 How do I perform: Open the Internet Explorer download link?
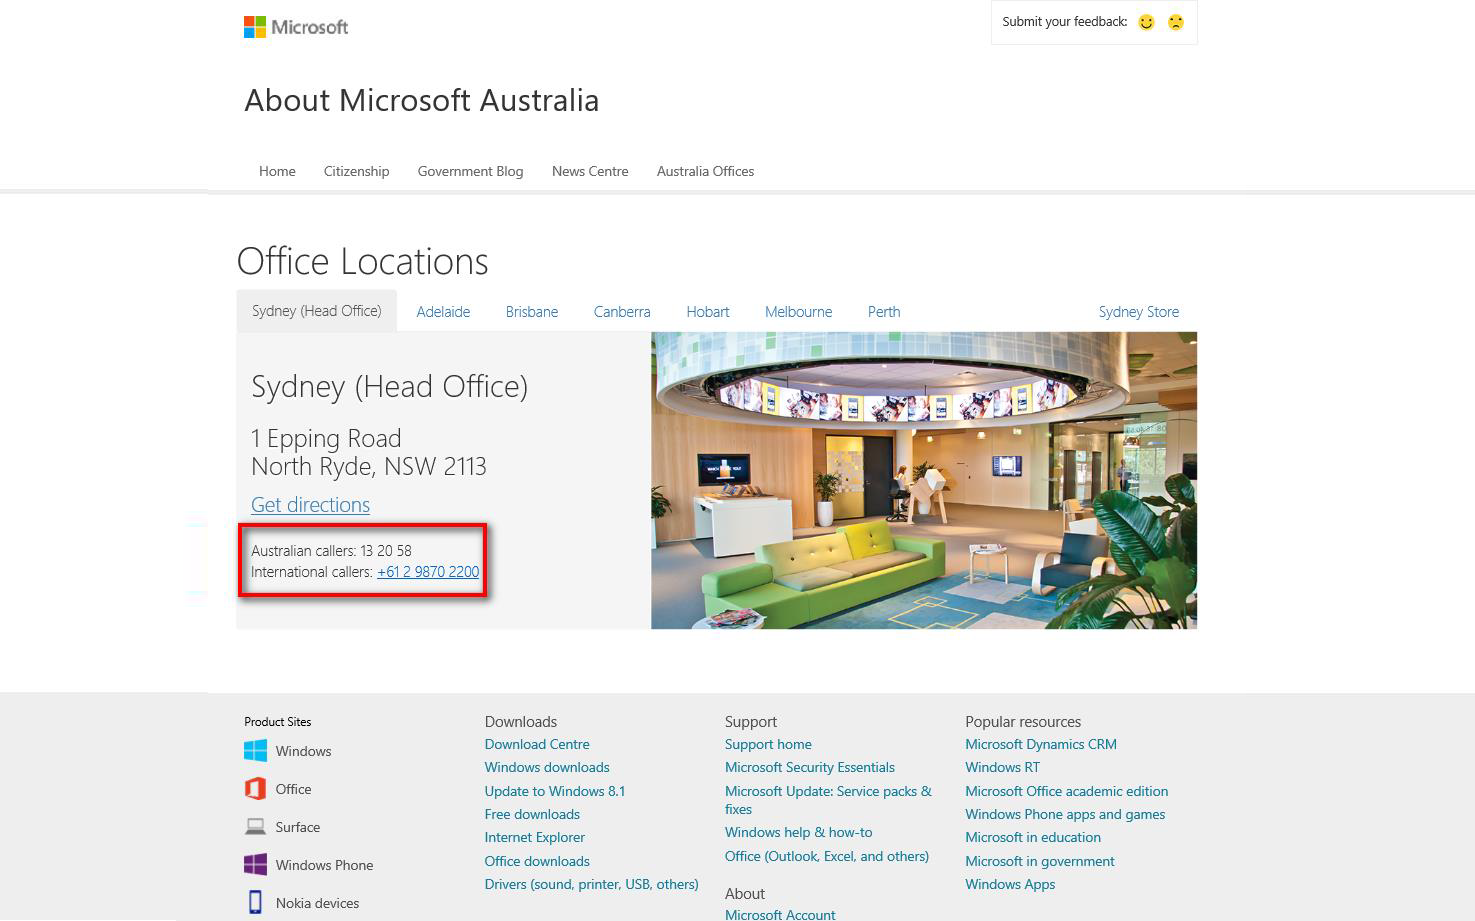[x=535, y=837]
